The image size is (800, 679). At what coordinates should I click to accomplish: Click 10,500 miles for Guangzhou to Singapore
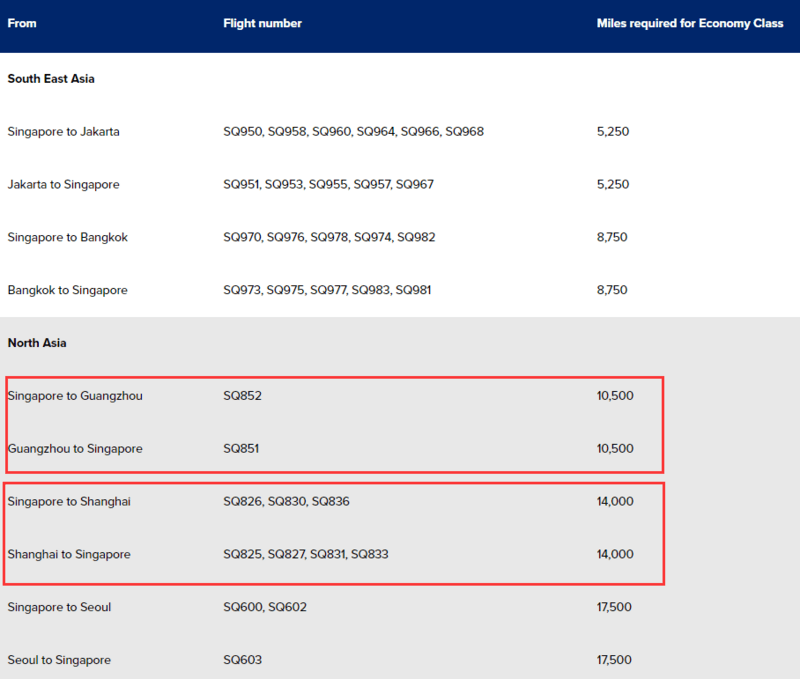615,448
